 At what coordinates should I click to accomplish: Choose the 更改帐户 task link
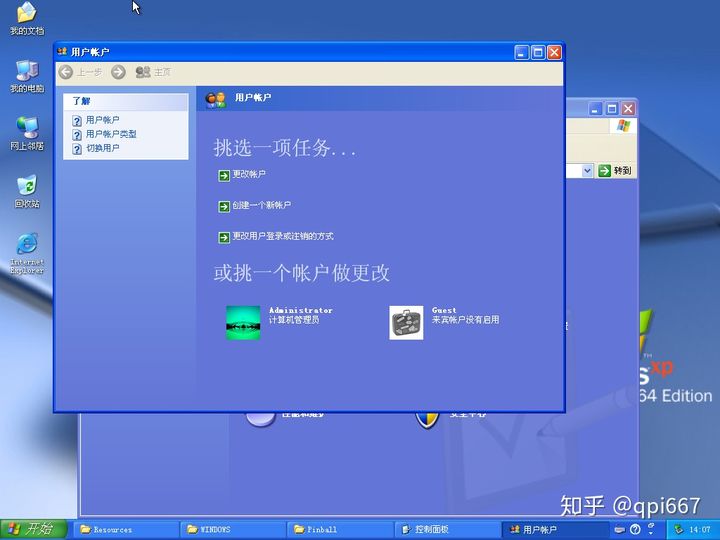point(249,174)
